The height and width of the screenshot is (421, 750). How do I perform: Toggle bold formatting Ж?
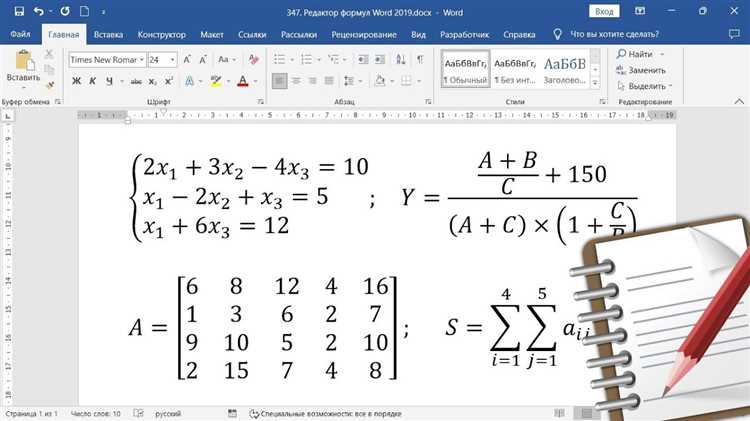click(75, 81)
